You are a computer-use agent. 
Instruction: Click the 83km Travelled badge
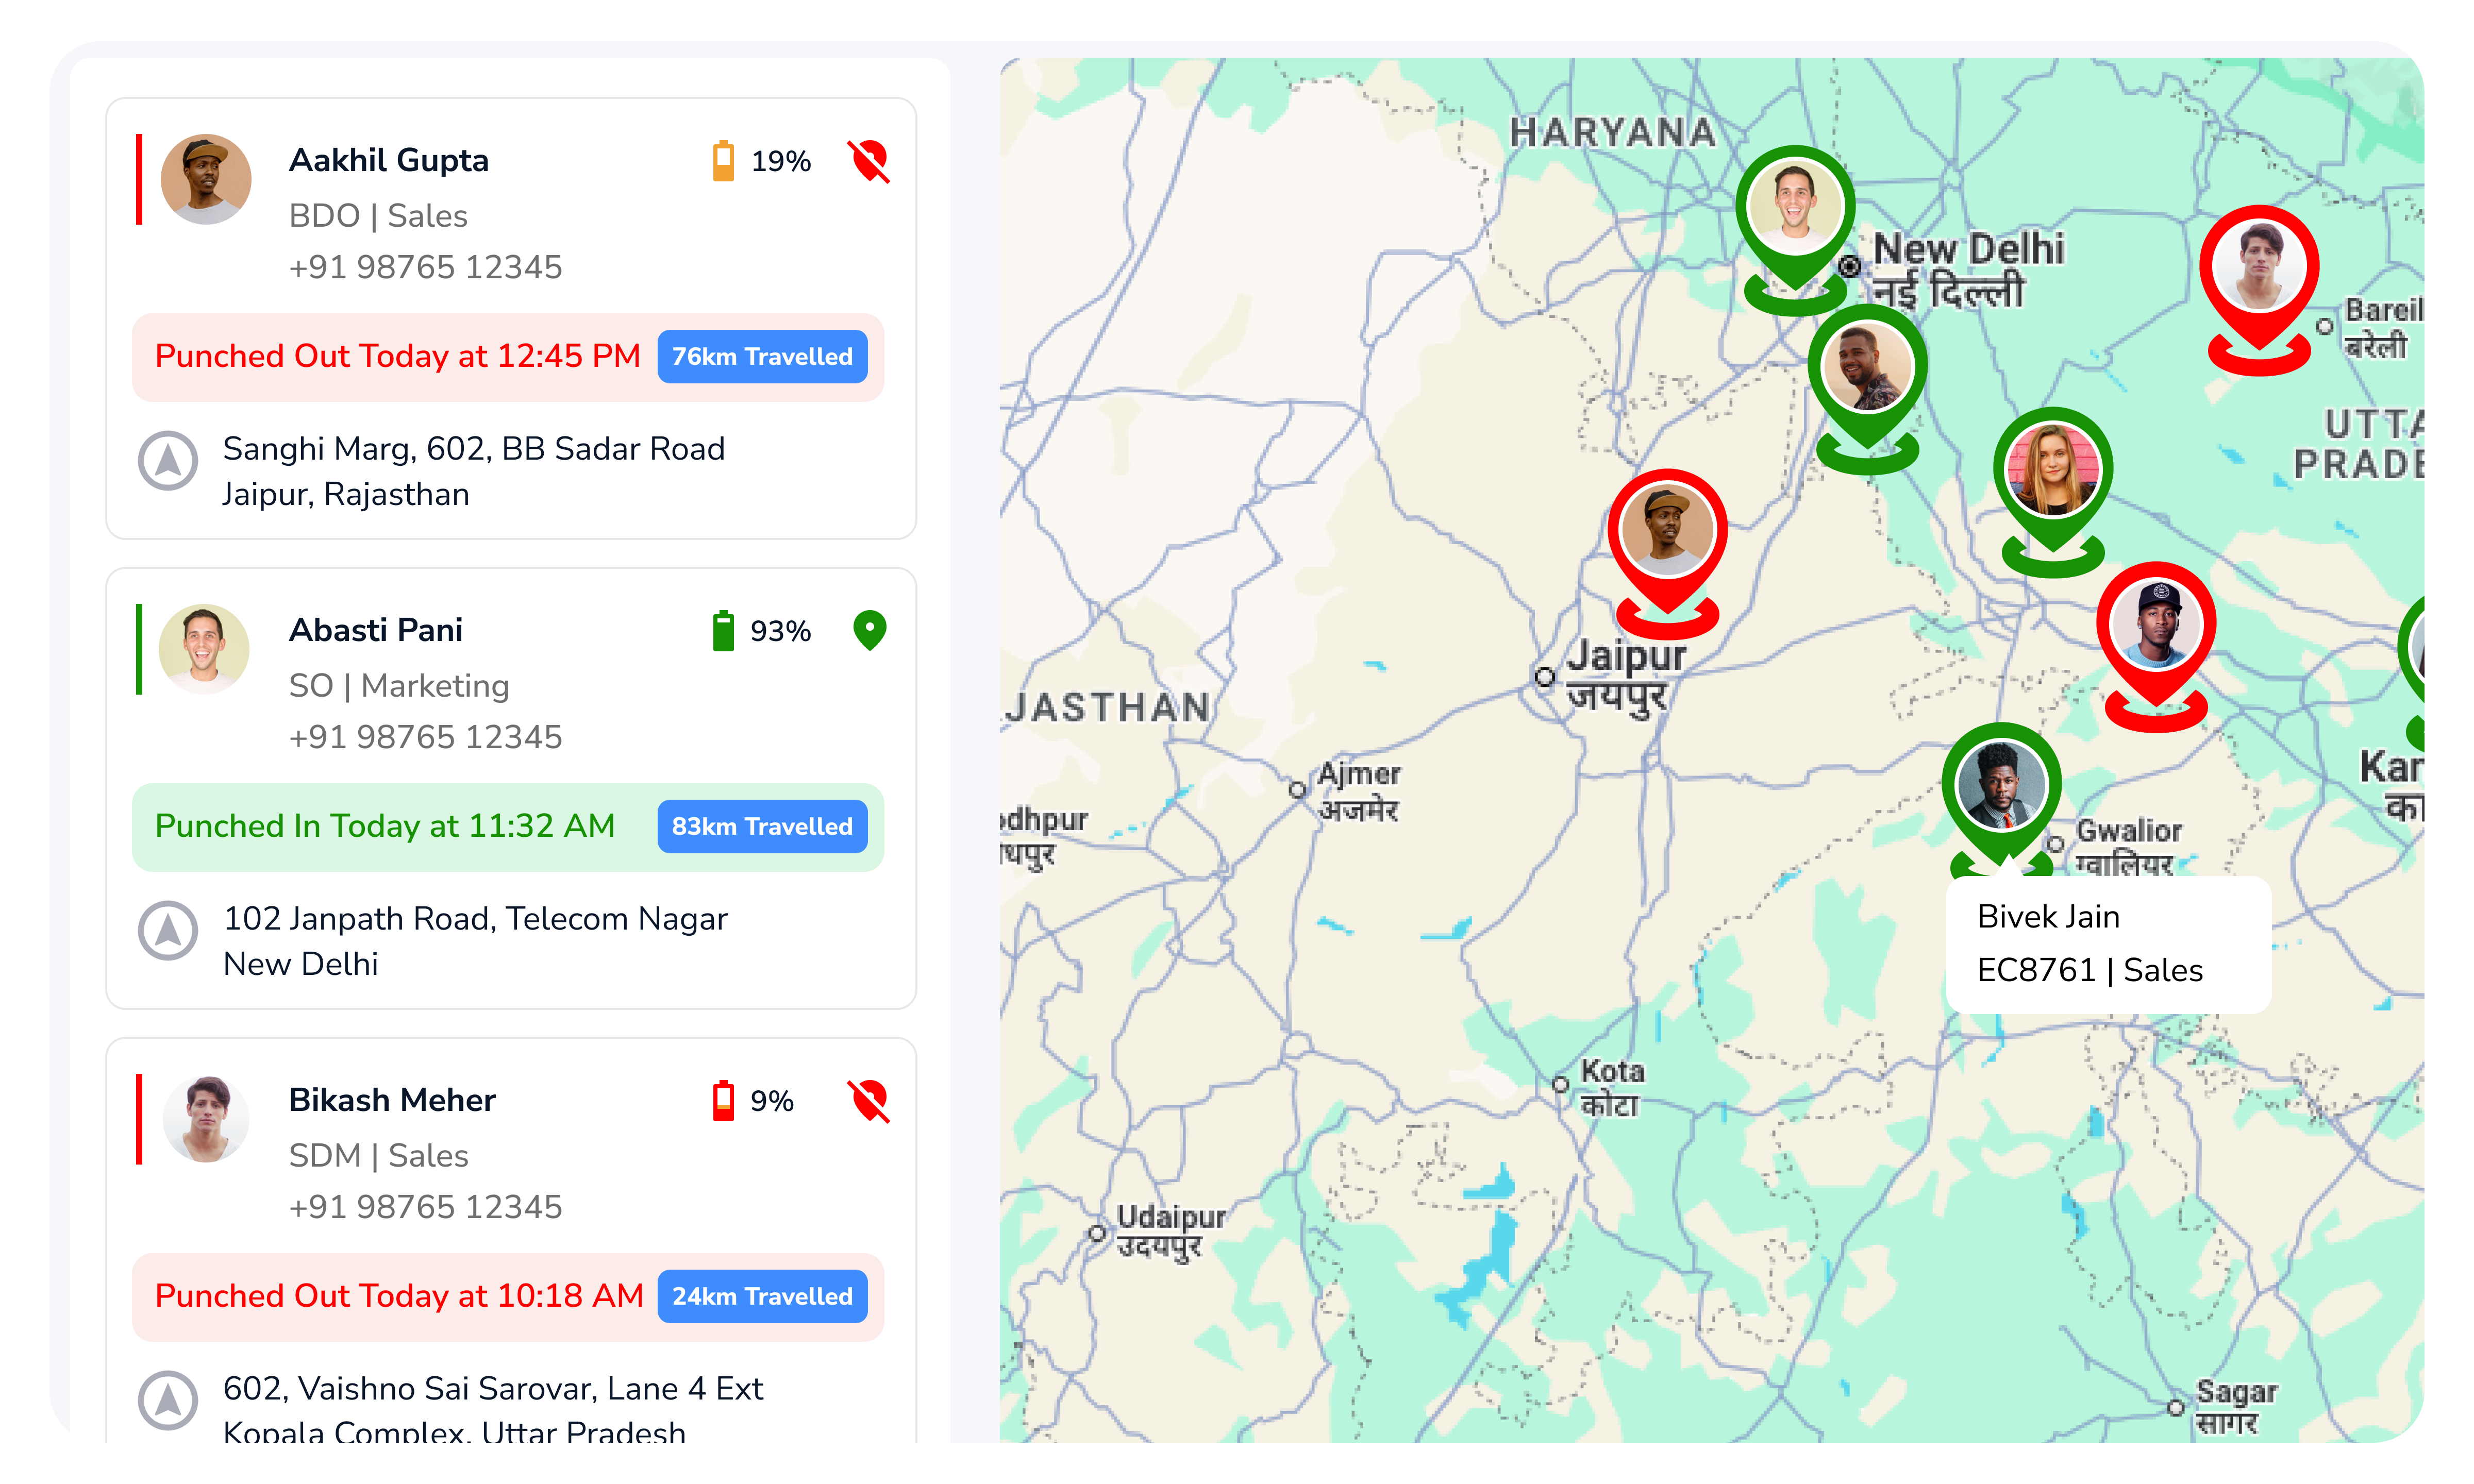click(x=762, y=827)
